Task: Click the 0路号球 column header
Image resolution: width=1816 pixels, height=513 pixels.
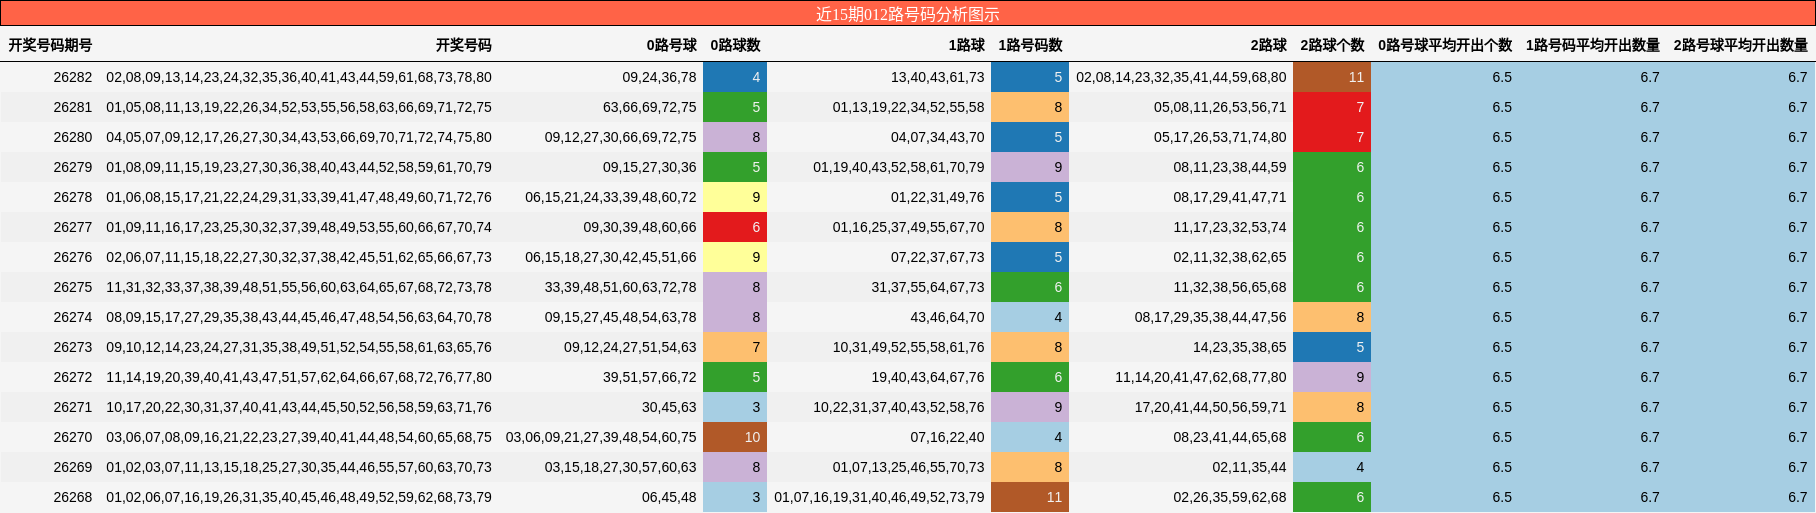Action: tap(671, 45)
